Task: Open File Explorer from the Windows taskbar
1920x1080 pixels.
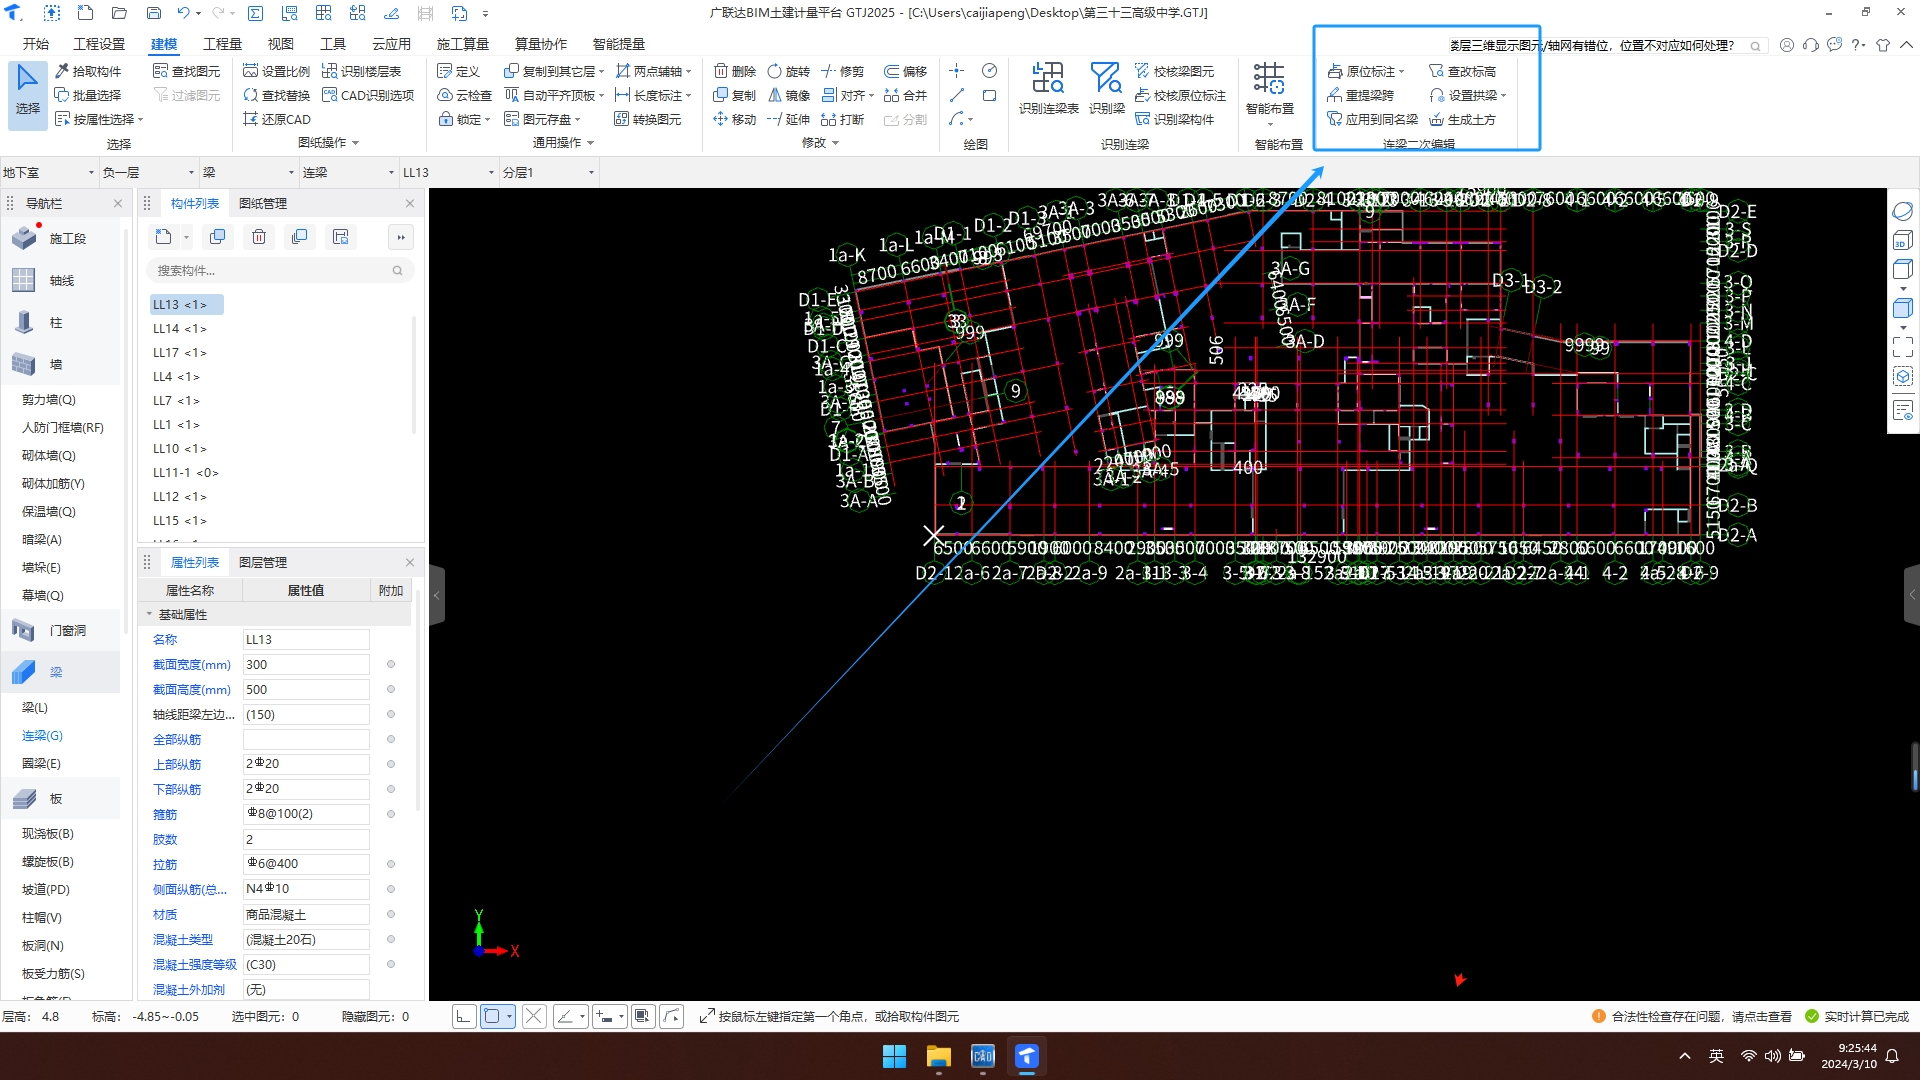Action: click(x=938, y=1056)
